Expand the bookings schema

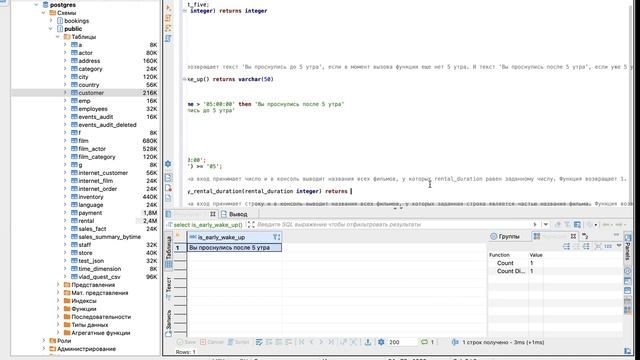tap(51, 21)
